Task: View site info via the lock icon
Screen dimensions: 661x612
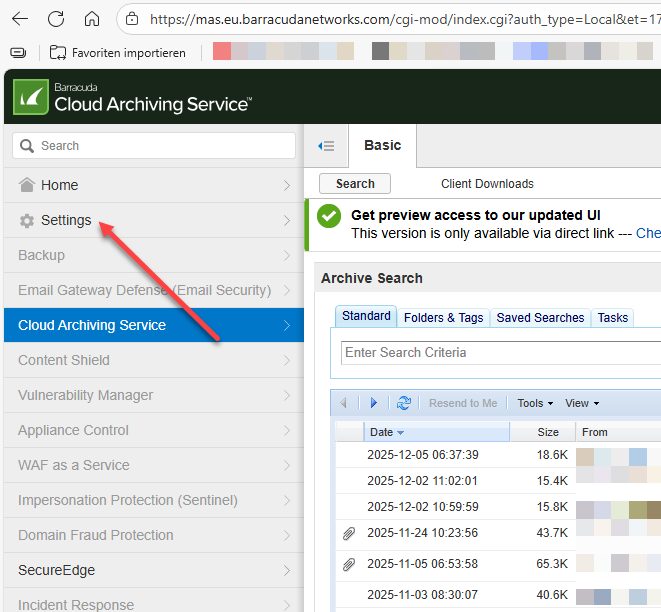Action: point(132,19)
